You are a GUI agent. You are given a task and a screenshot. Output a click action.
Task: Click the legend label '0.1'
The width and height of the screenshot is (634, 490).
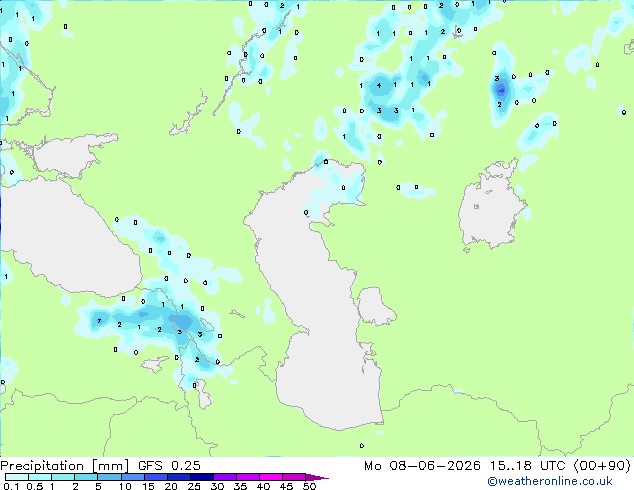click(x=11, y=486)
